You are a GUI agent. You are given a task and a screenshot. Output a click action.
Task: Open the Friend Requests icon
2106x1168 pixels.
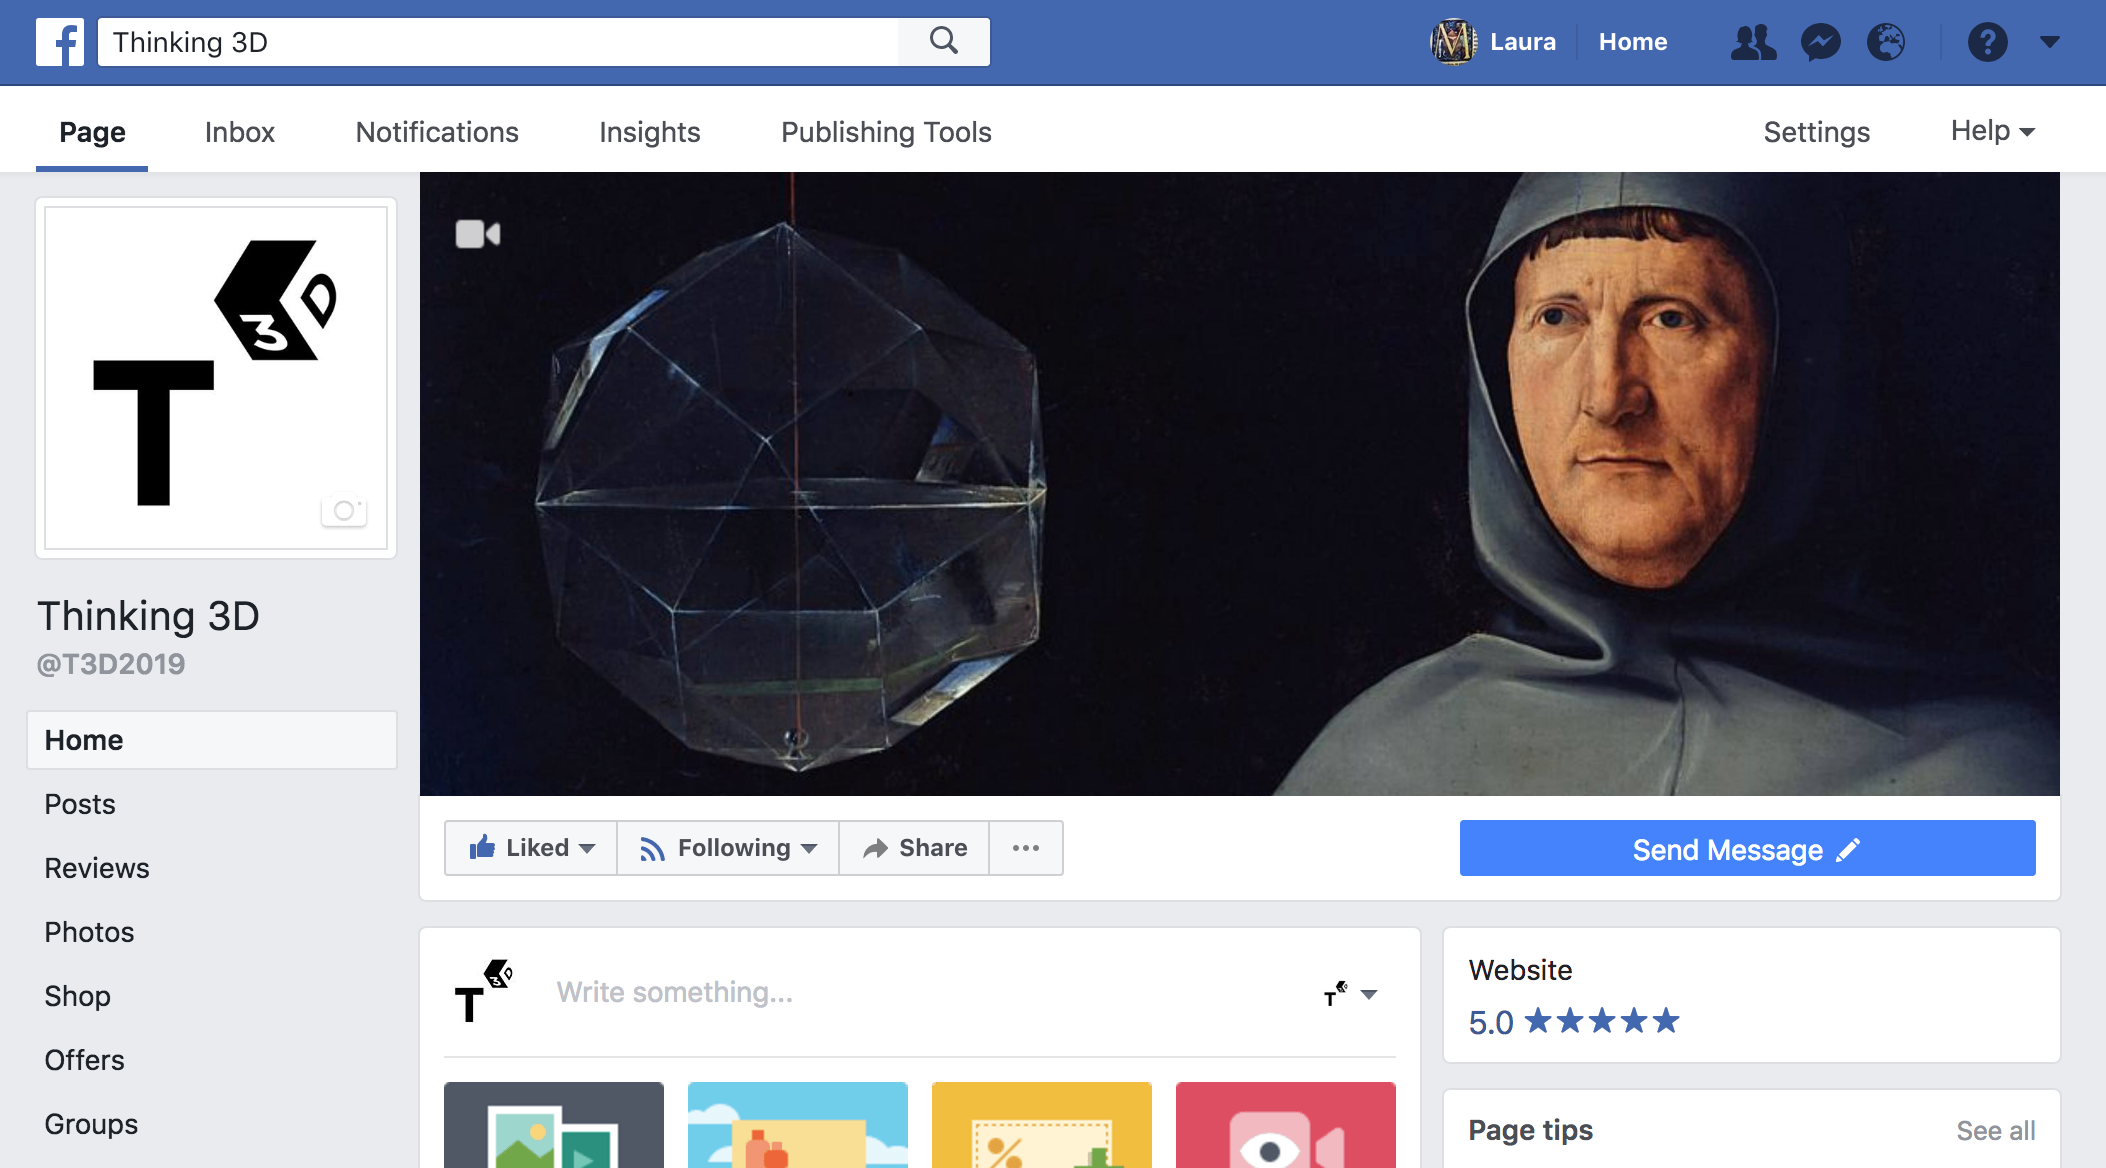click(x=1753, y=42)
